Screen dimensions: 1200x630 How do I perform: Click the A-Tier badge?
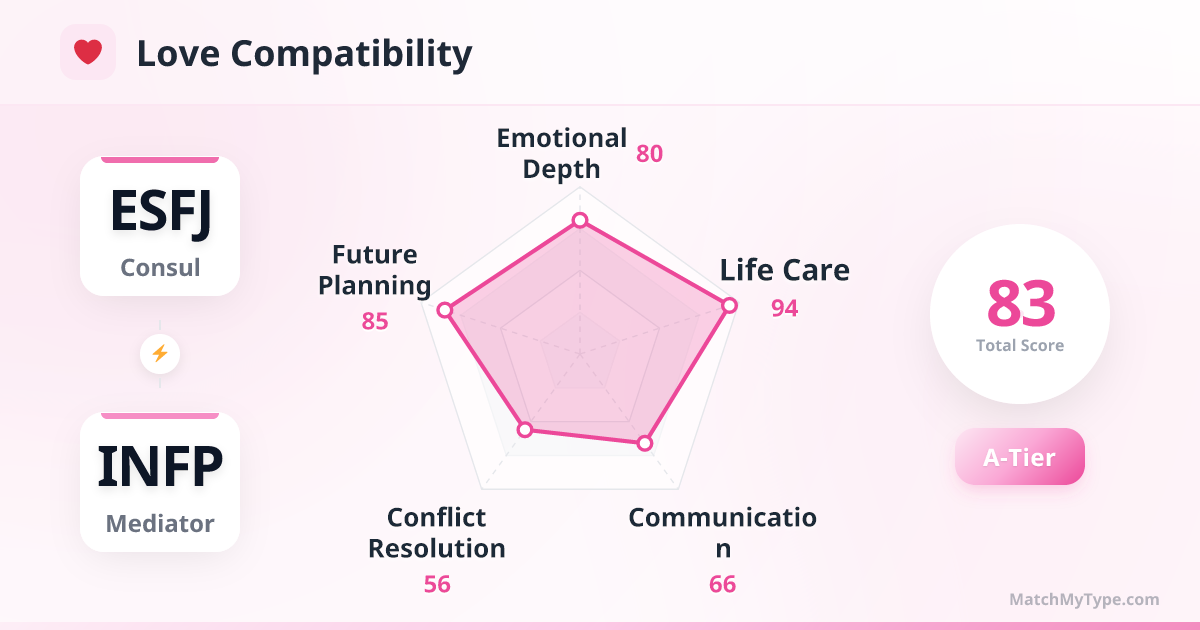click(x=1020, y=457)
